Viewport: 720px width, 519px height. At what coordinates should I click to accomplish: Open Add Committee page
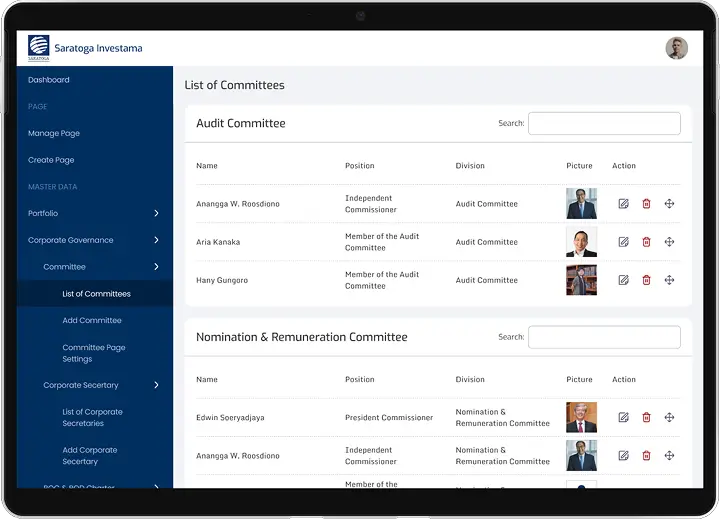point(92,321)
